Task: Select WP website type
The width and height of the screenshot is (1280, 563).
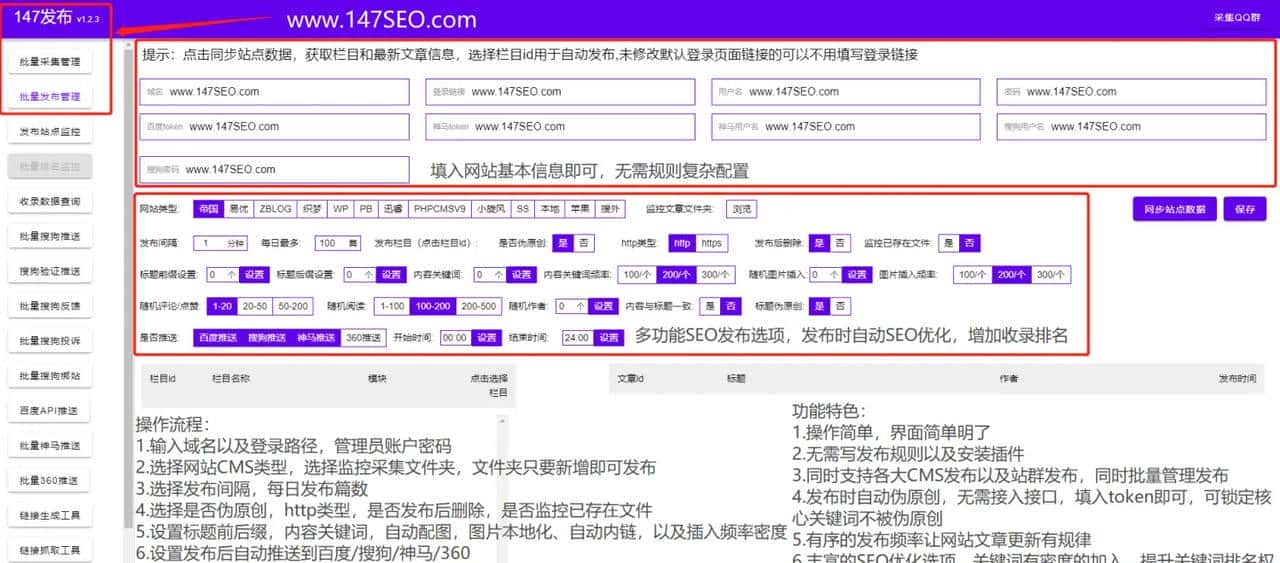Action: [x=341, y=209]
